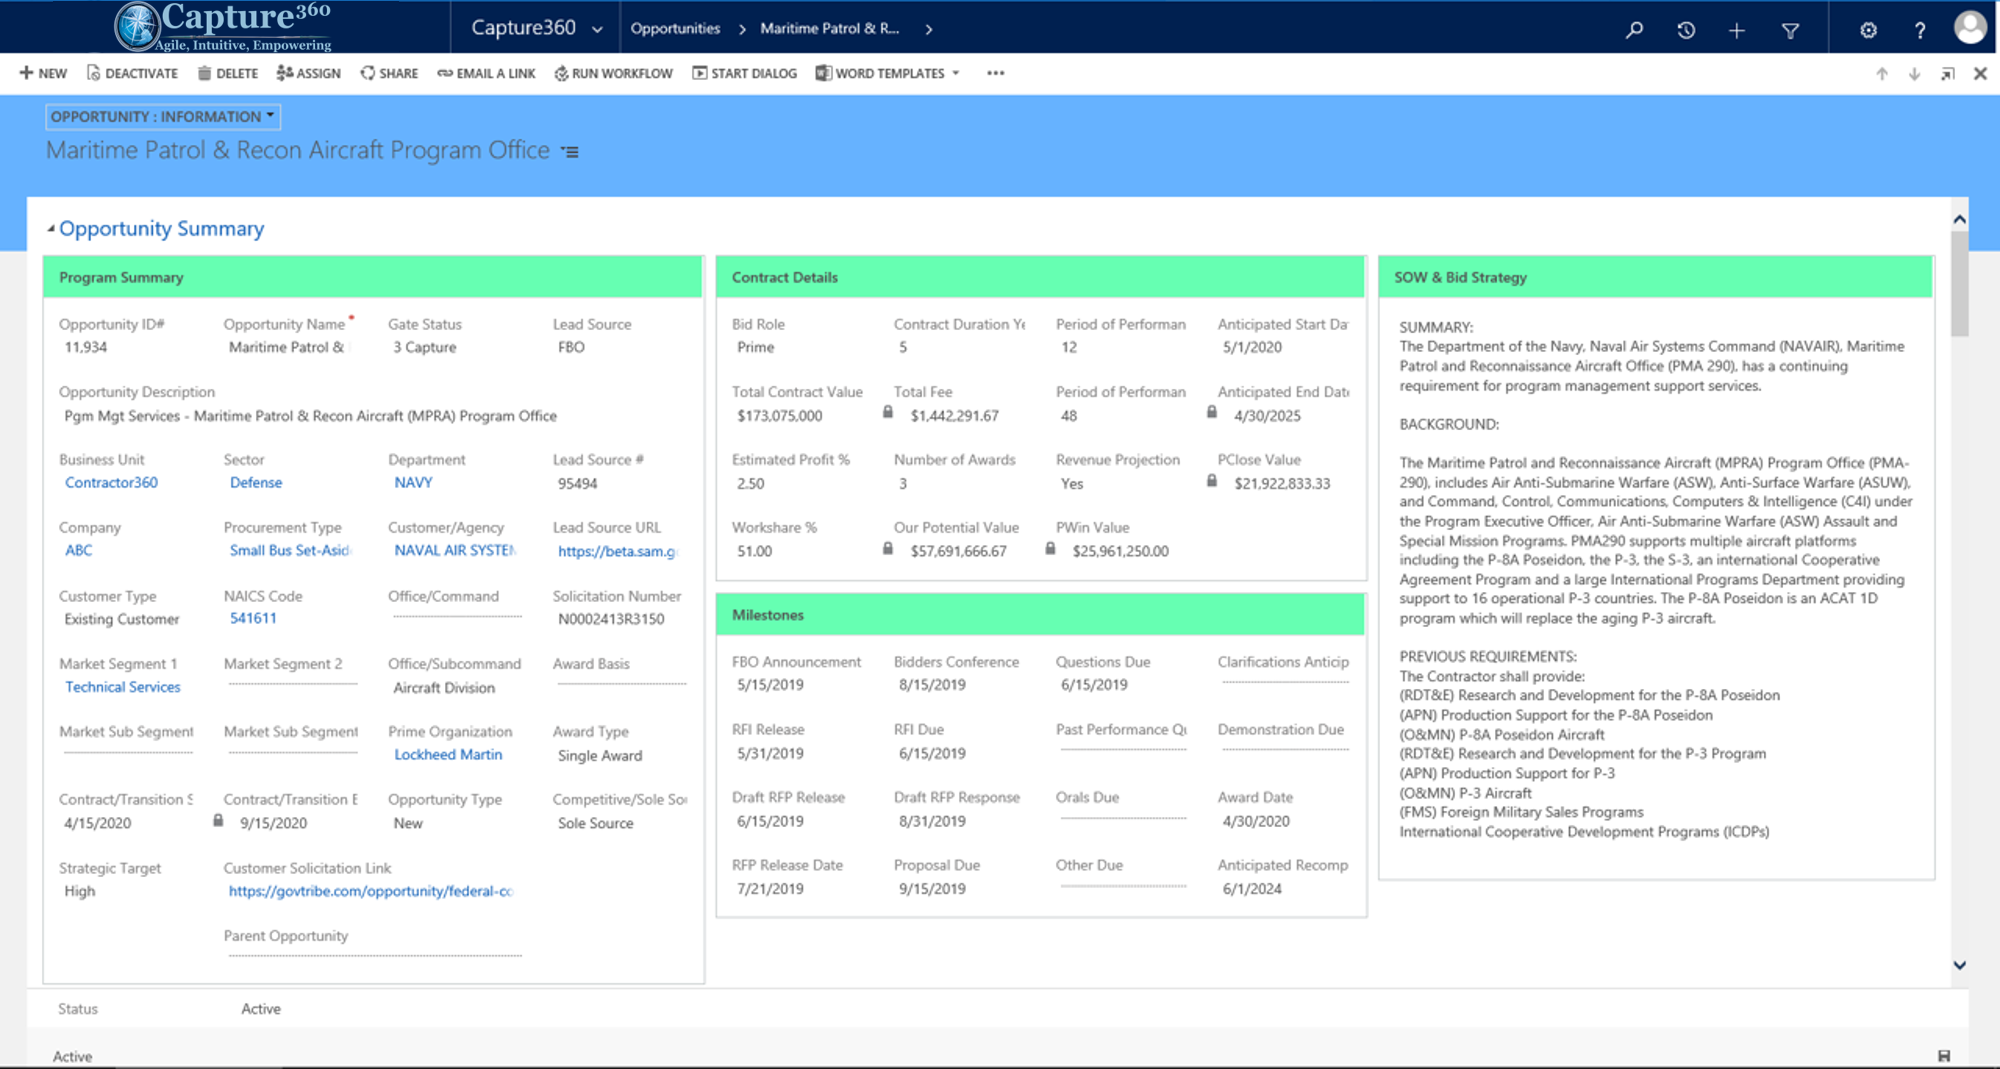The width and height of the screenshot is (2000, 1069).
Task: Select Award Date 4/30/2020 value
Action: pos(1256,822)
